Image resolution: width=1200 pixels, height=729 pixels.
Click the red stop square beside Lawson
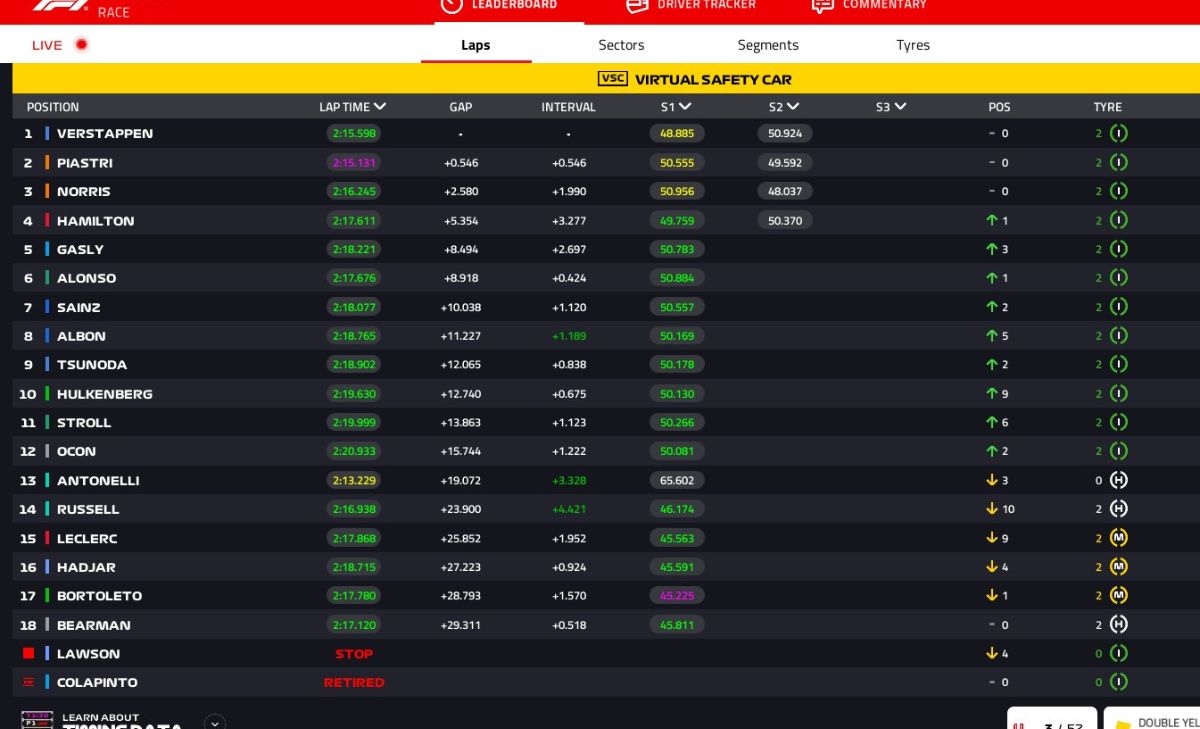(28, 653)
